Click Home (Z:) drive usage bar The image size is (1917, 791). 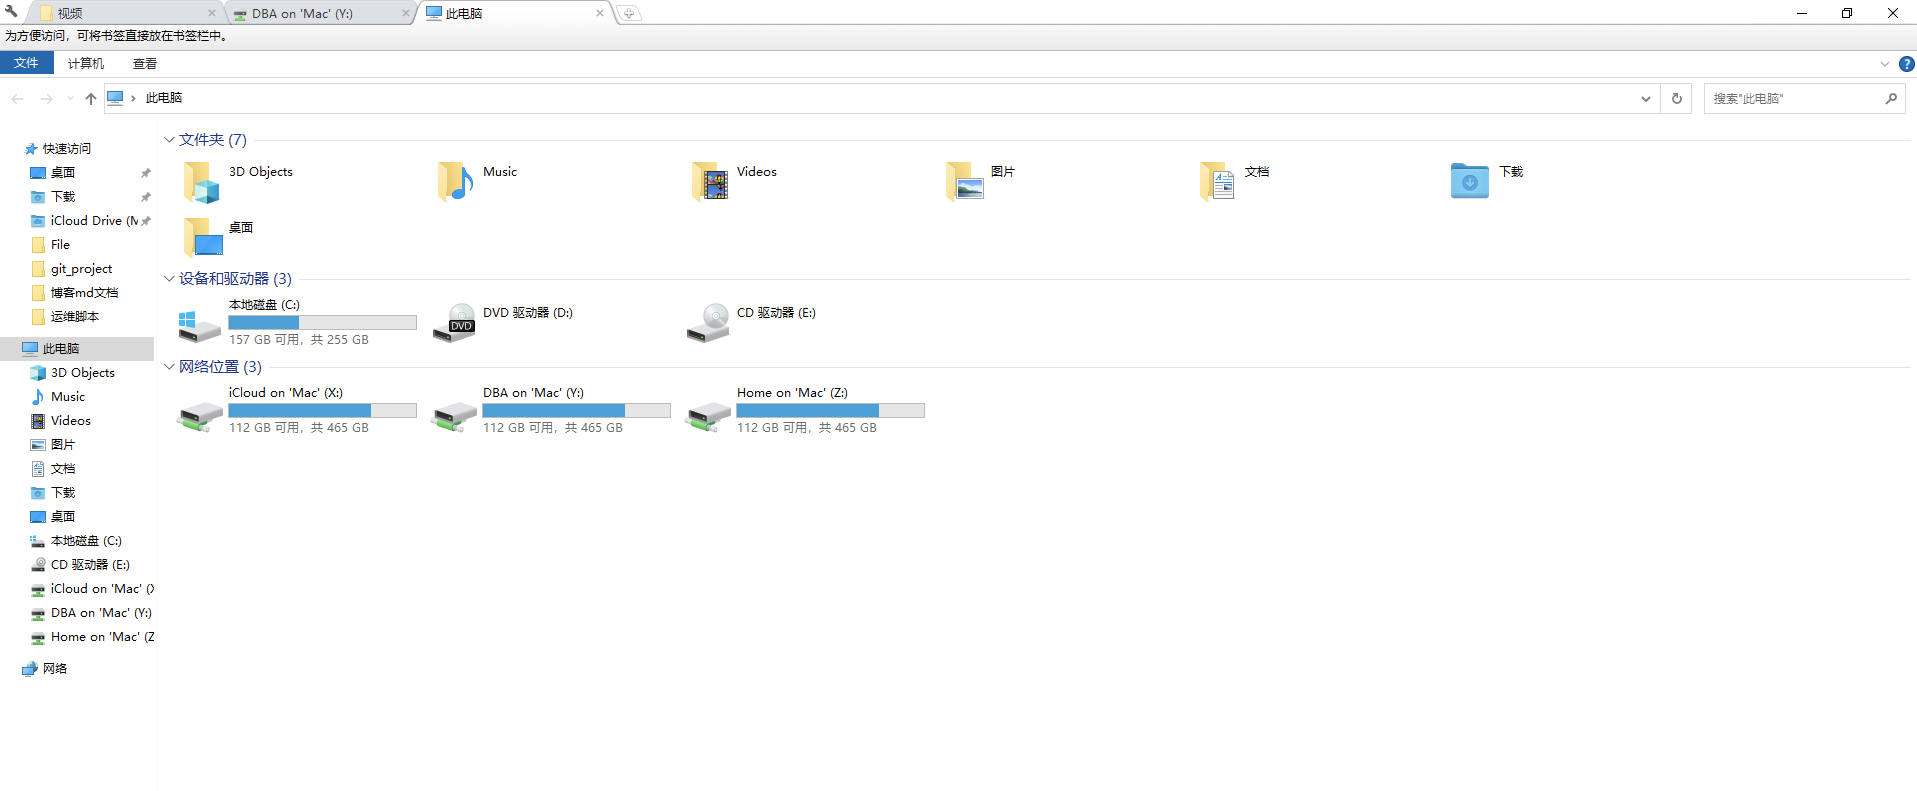[830, 410]
